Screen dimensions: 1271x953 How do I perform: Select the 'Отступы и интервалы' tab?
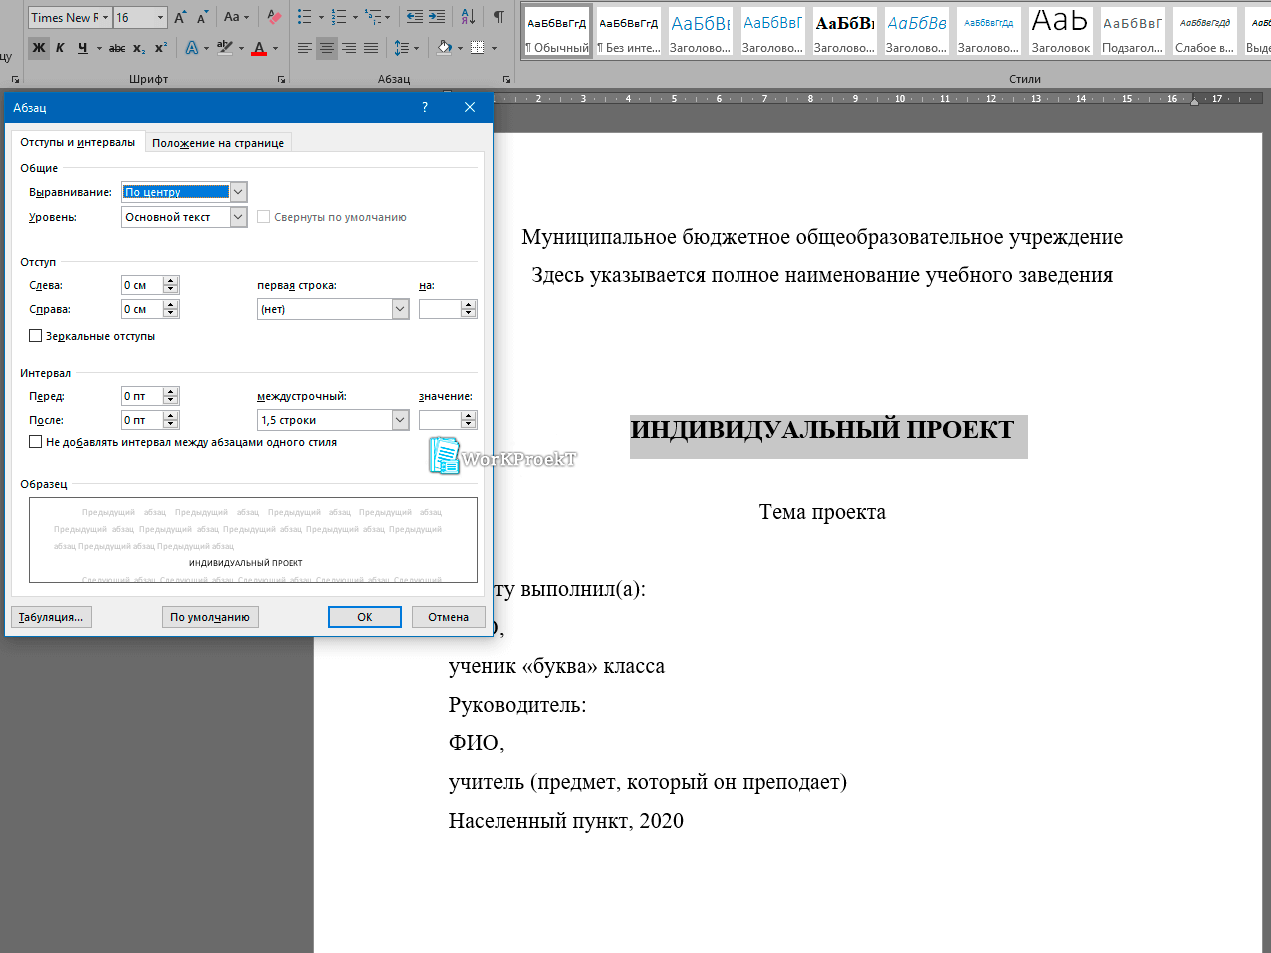click(x=77, y=142)
